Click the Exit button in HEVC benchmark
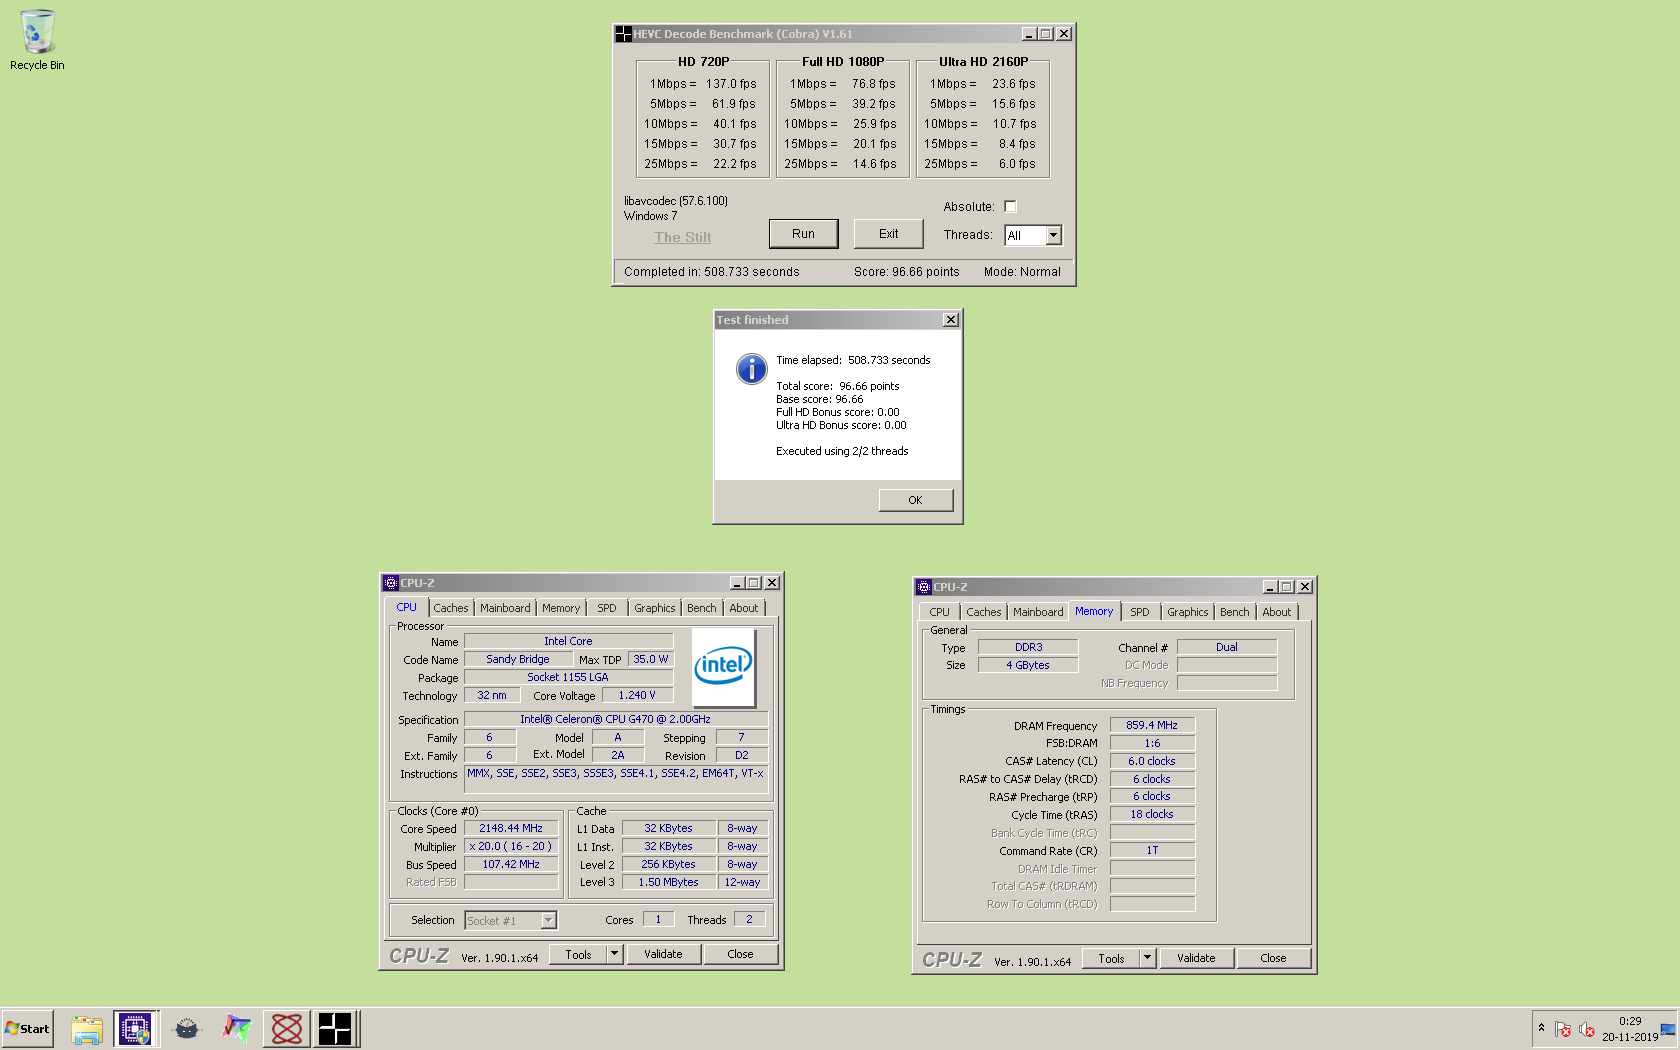Image resolution: width=1680 pixels, height=1050 pixels. point(889,234)
